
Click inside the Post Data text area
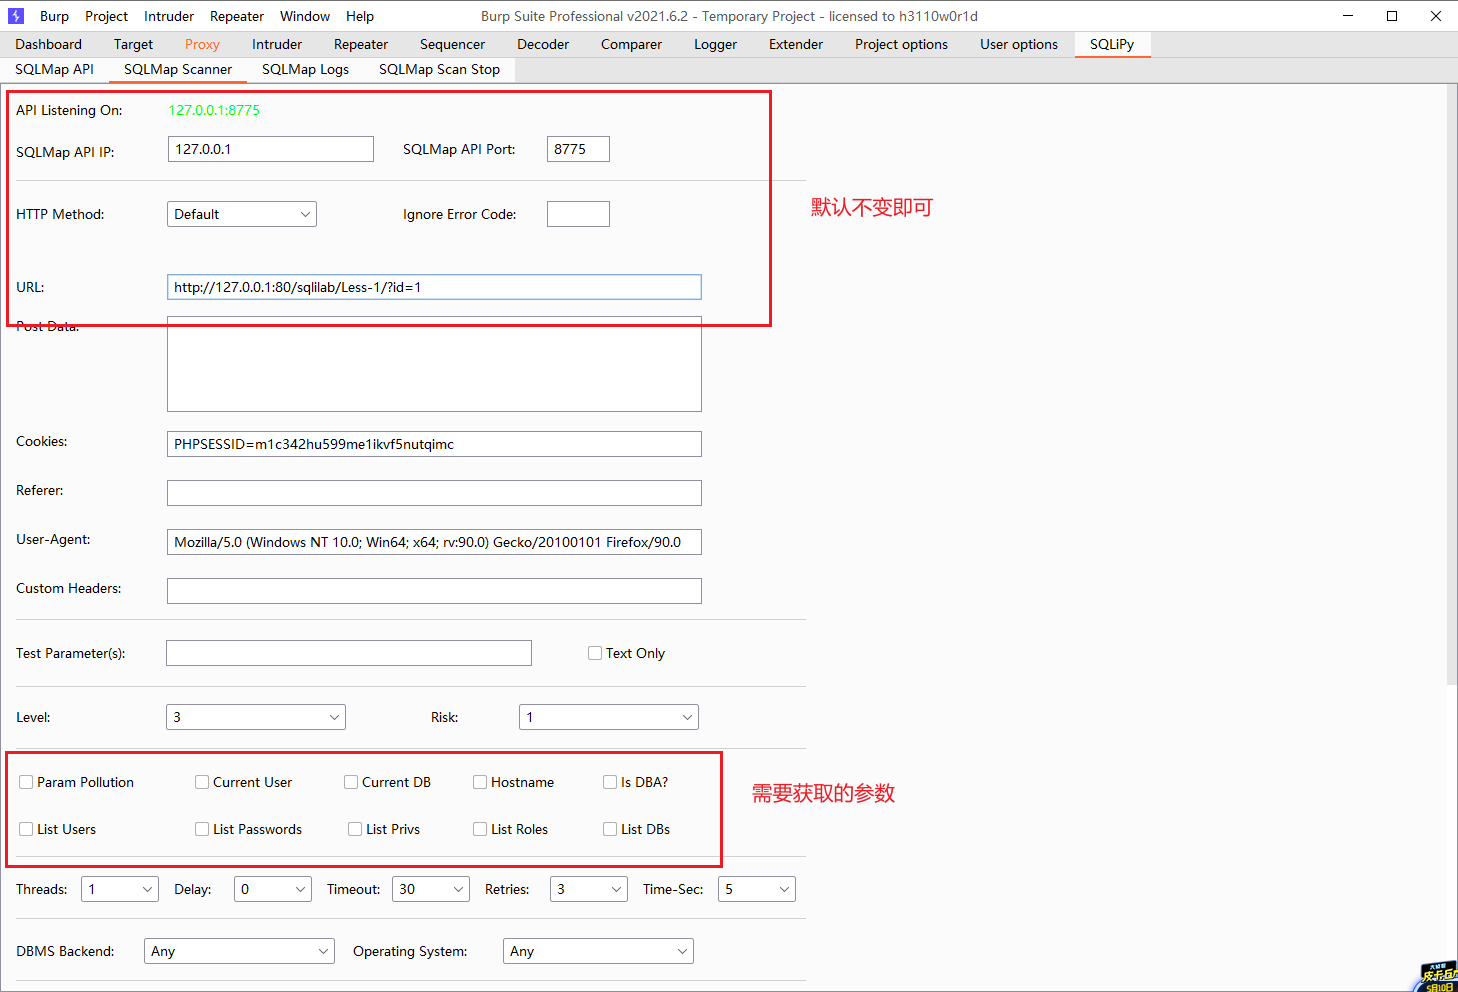tap(434, 364)
